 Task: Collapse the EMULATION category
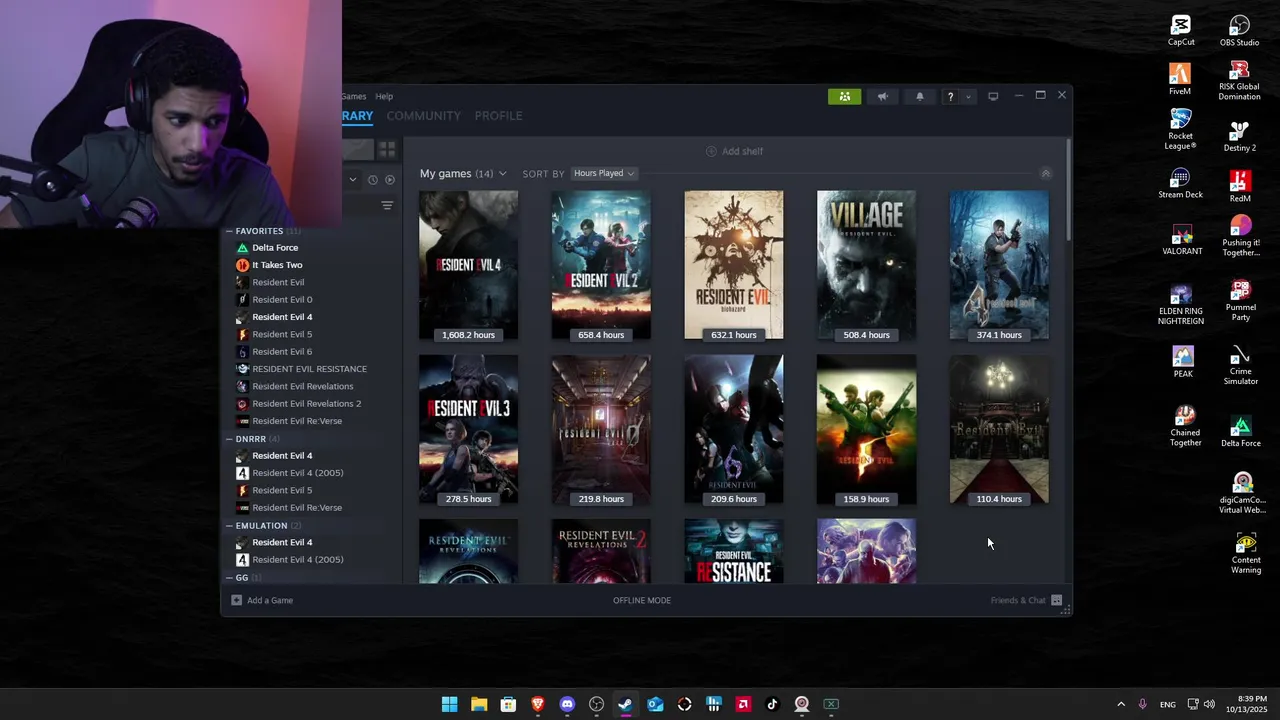[229, 526]
